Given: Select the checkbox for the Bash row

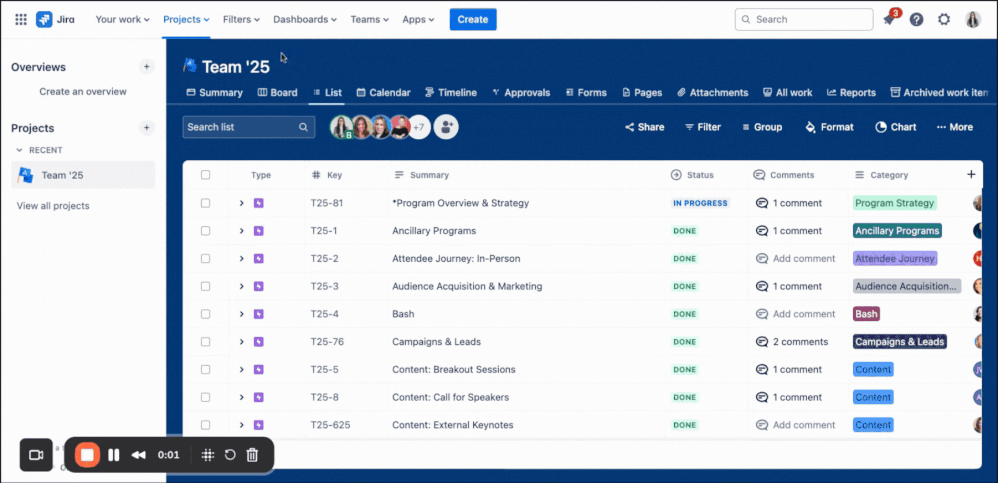Looking at the screenshot, I should 205,314.
